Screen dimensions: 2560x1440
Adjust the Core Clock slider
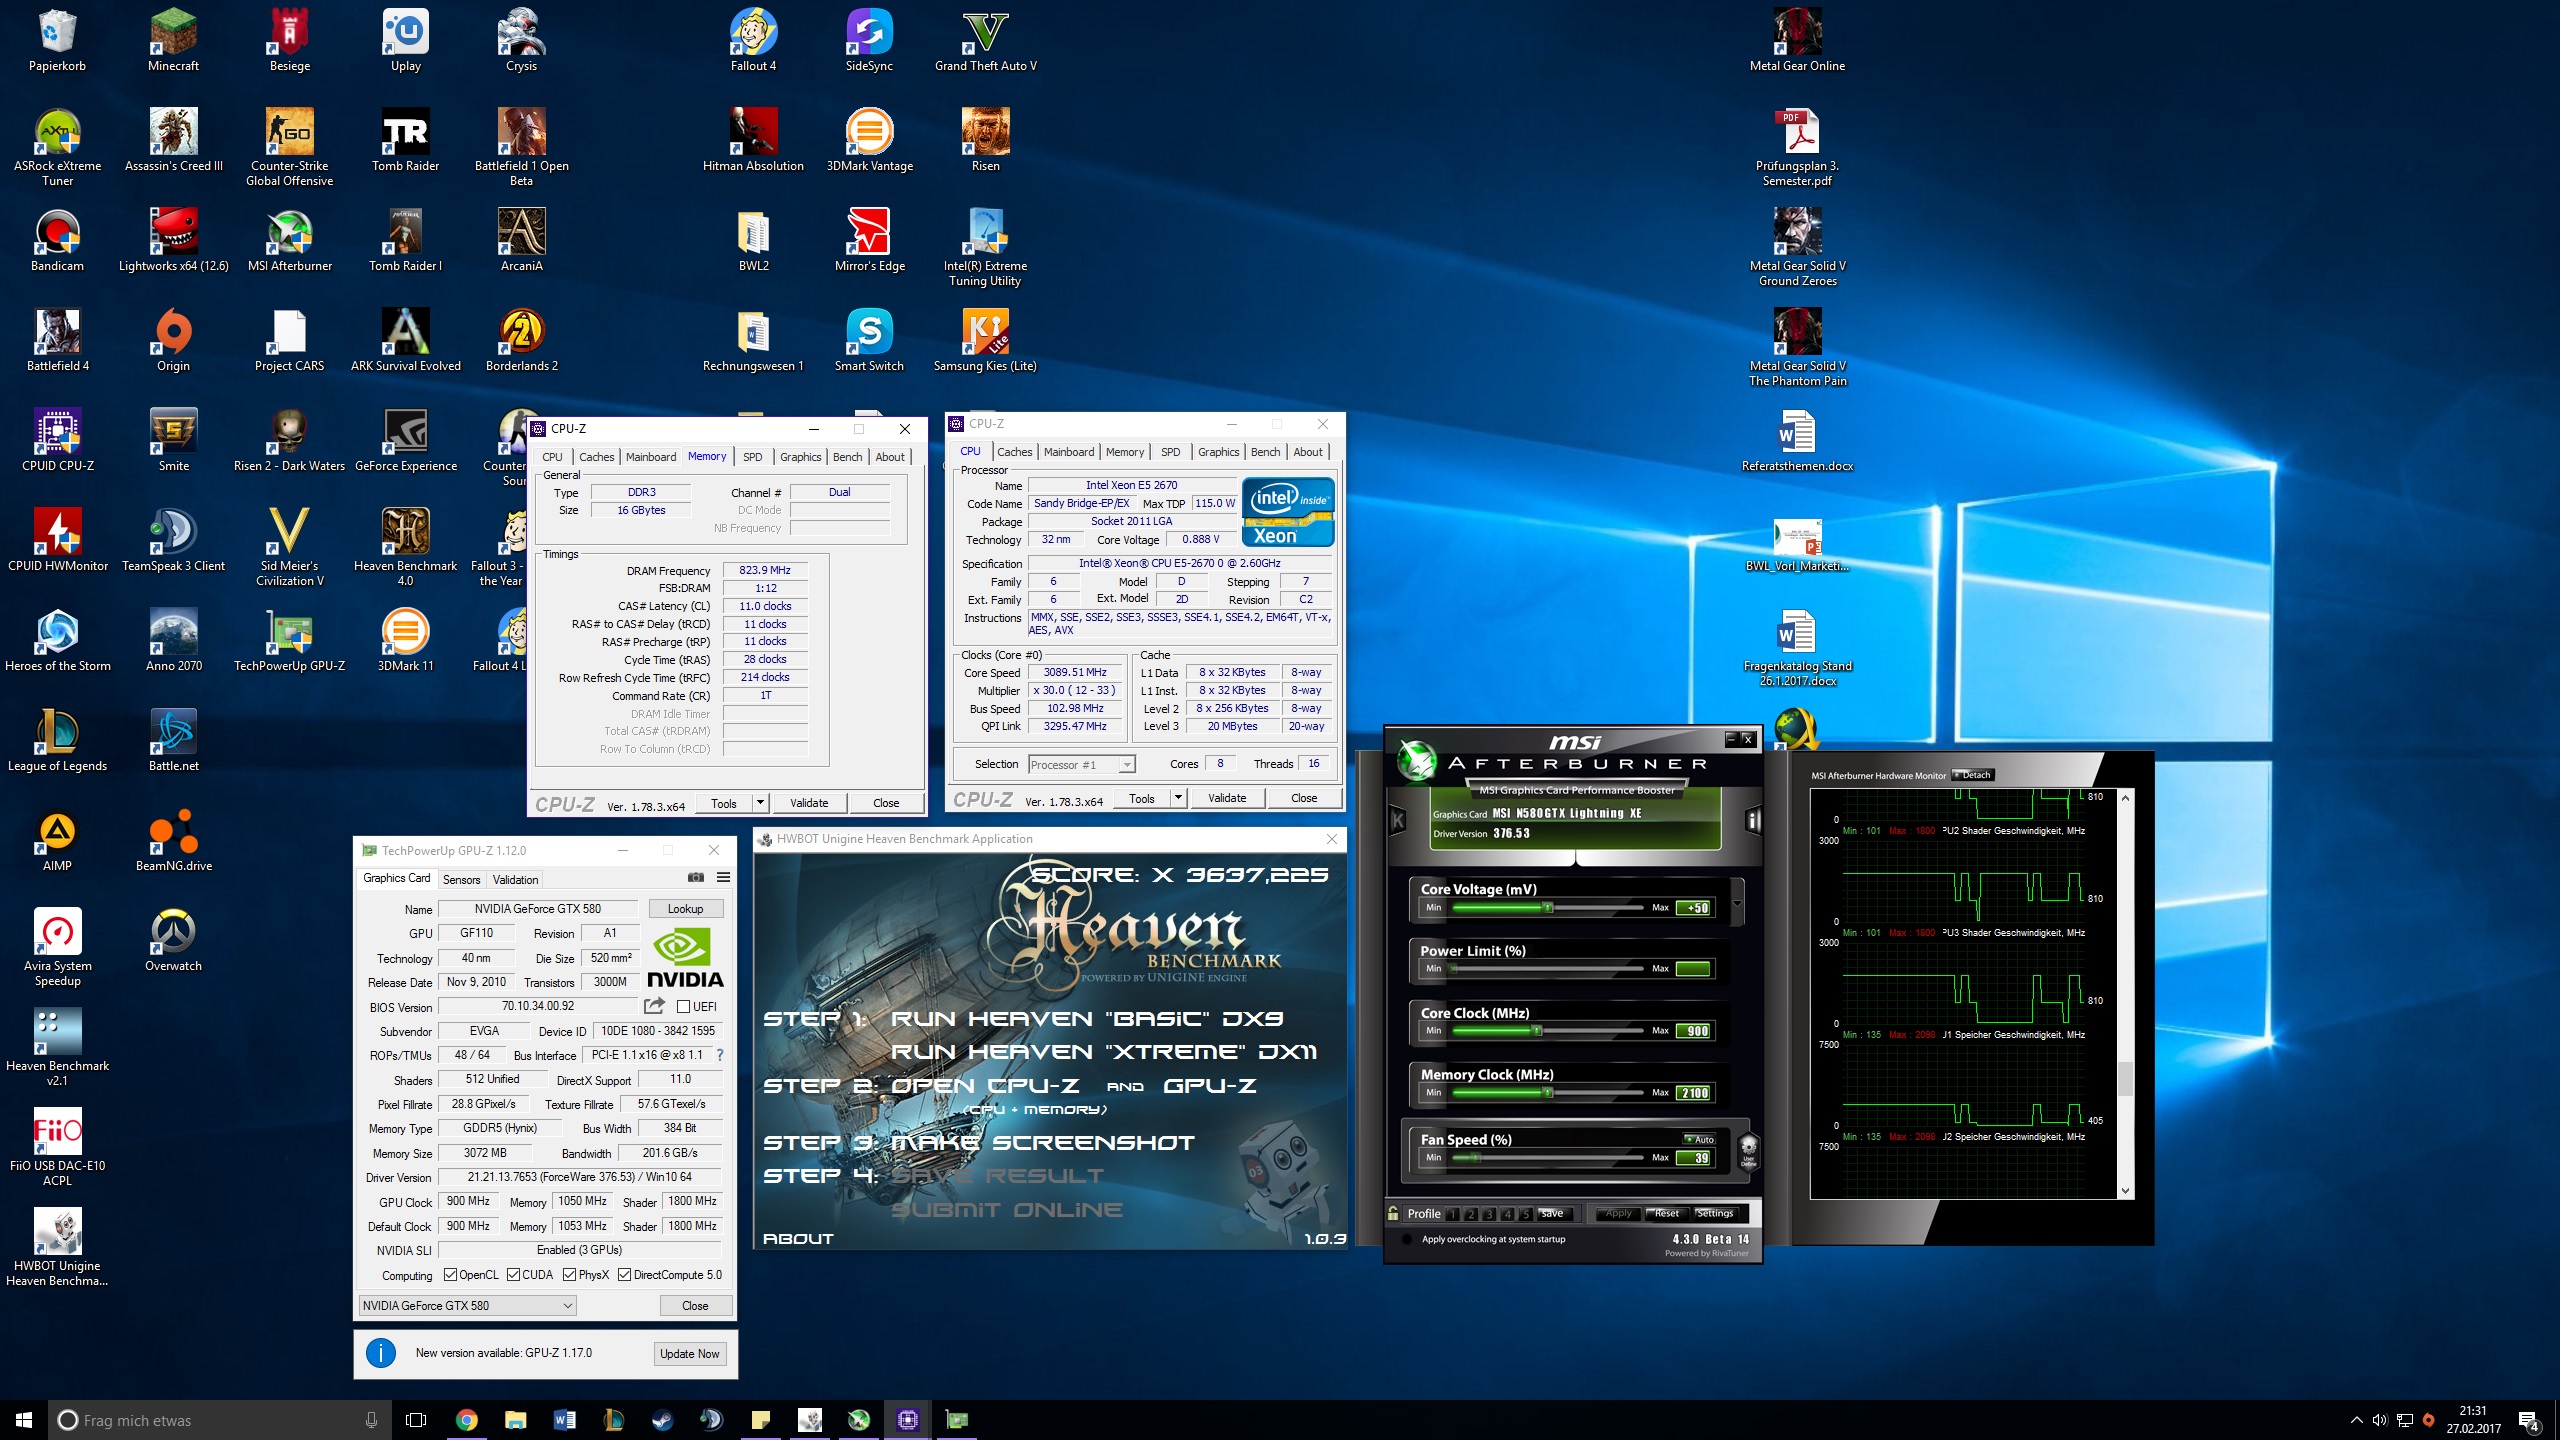pos(1537,1030)
